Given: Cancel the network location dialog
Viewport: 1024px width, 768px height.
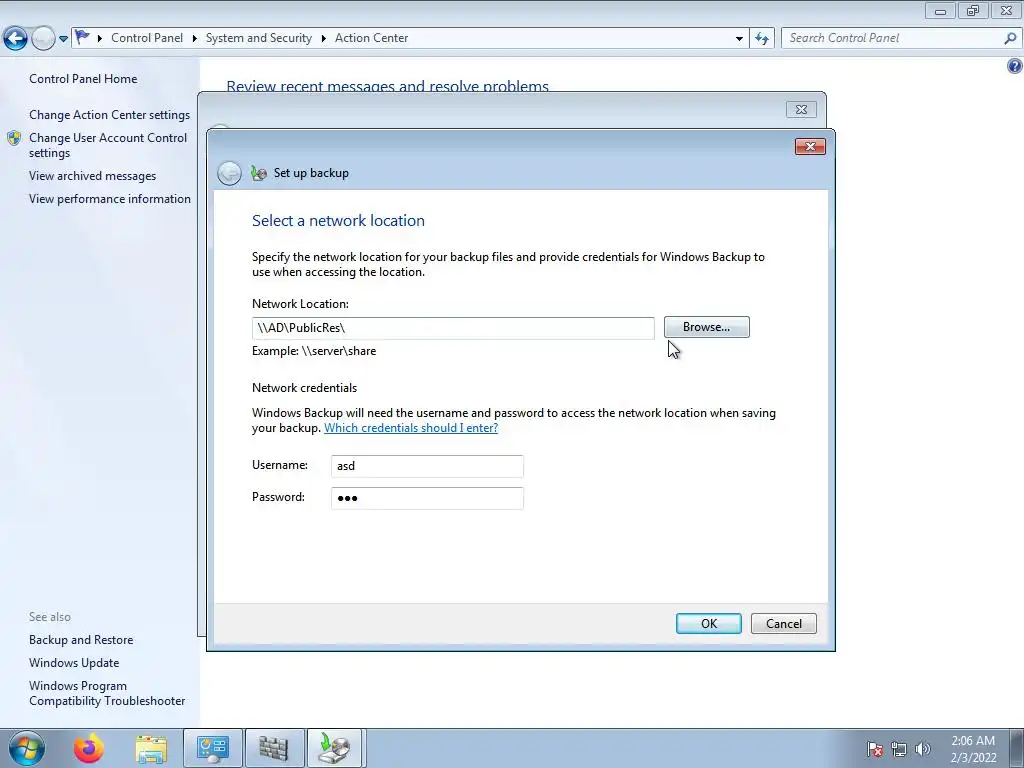Looking at the screenshot, I should point(784,624).
